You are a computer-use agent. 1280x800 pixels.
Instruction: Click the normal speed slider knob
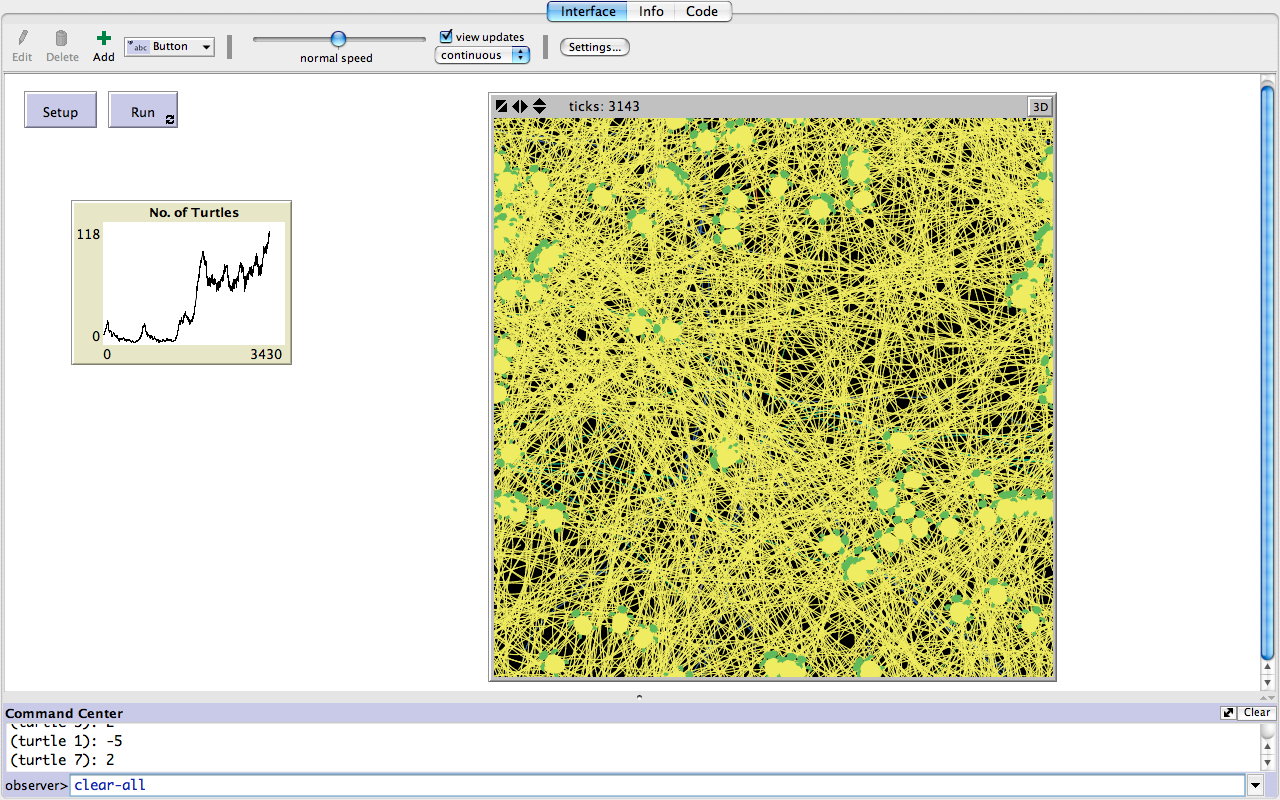(338, 39)
